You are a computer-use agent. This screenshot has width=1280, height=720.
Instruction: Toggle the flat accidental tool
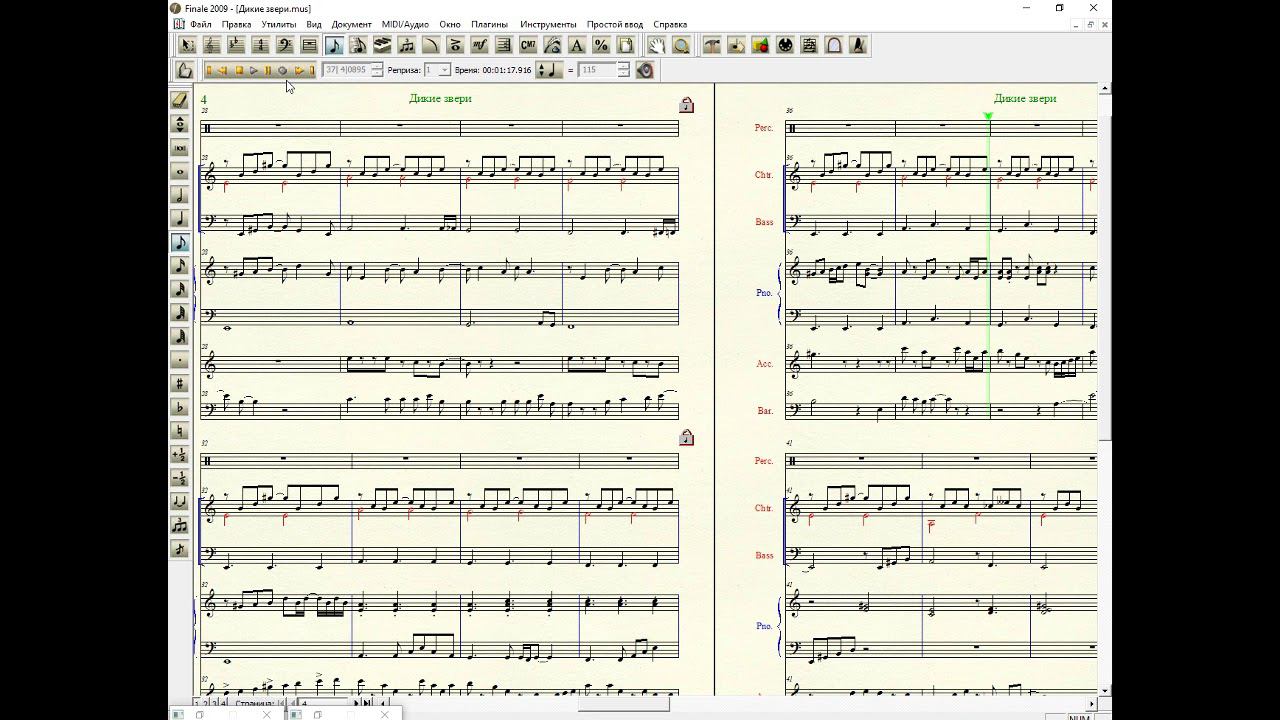click(x=180, y=408)
